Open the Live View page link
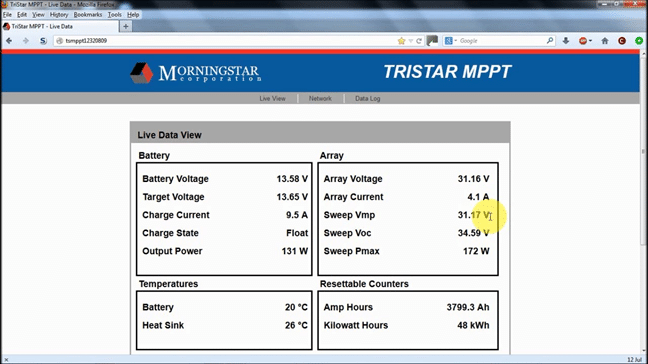Image resolution: width=648 pixels, height=364 pixels. pyautogui.click(x=272, y=98)
